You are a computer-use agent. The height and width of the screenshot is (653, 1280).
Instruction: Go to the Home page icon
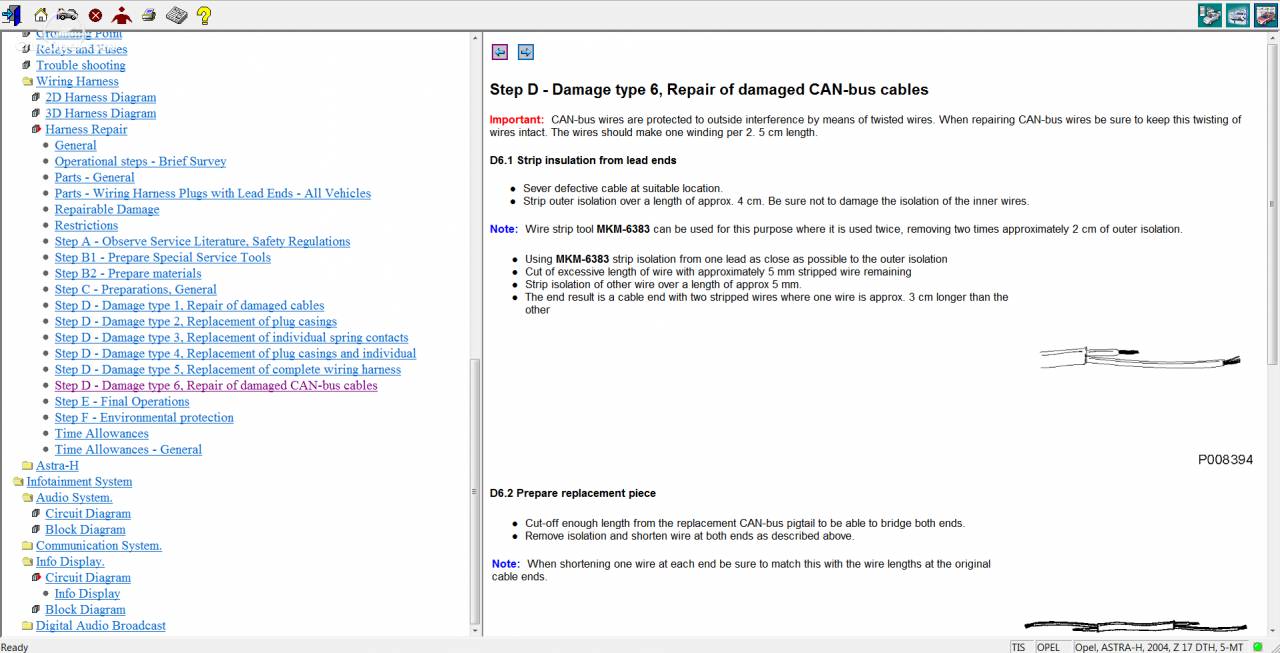(x=41, y=15)
